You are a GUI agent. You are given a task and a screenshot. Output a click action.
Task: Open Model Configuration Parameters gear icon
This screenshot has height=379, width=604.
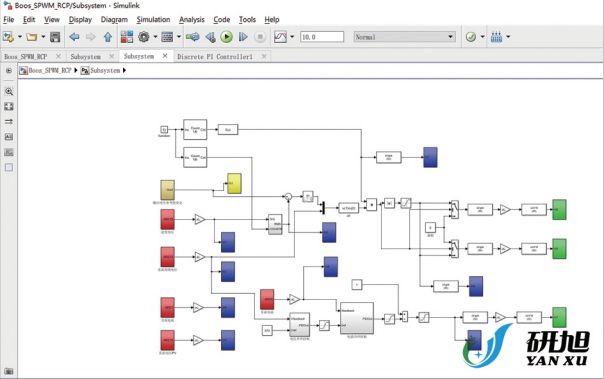point(144,37)
